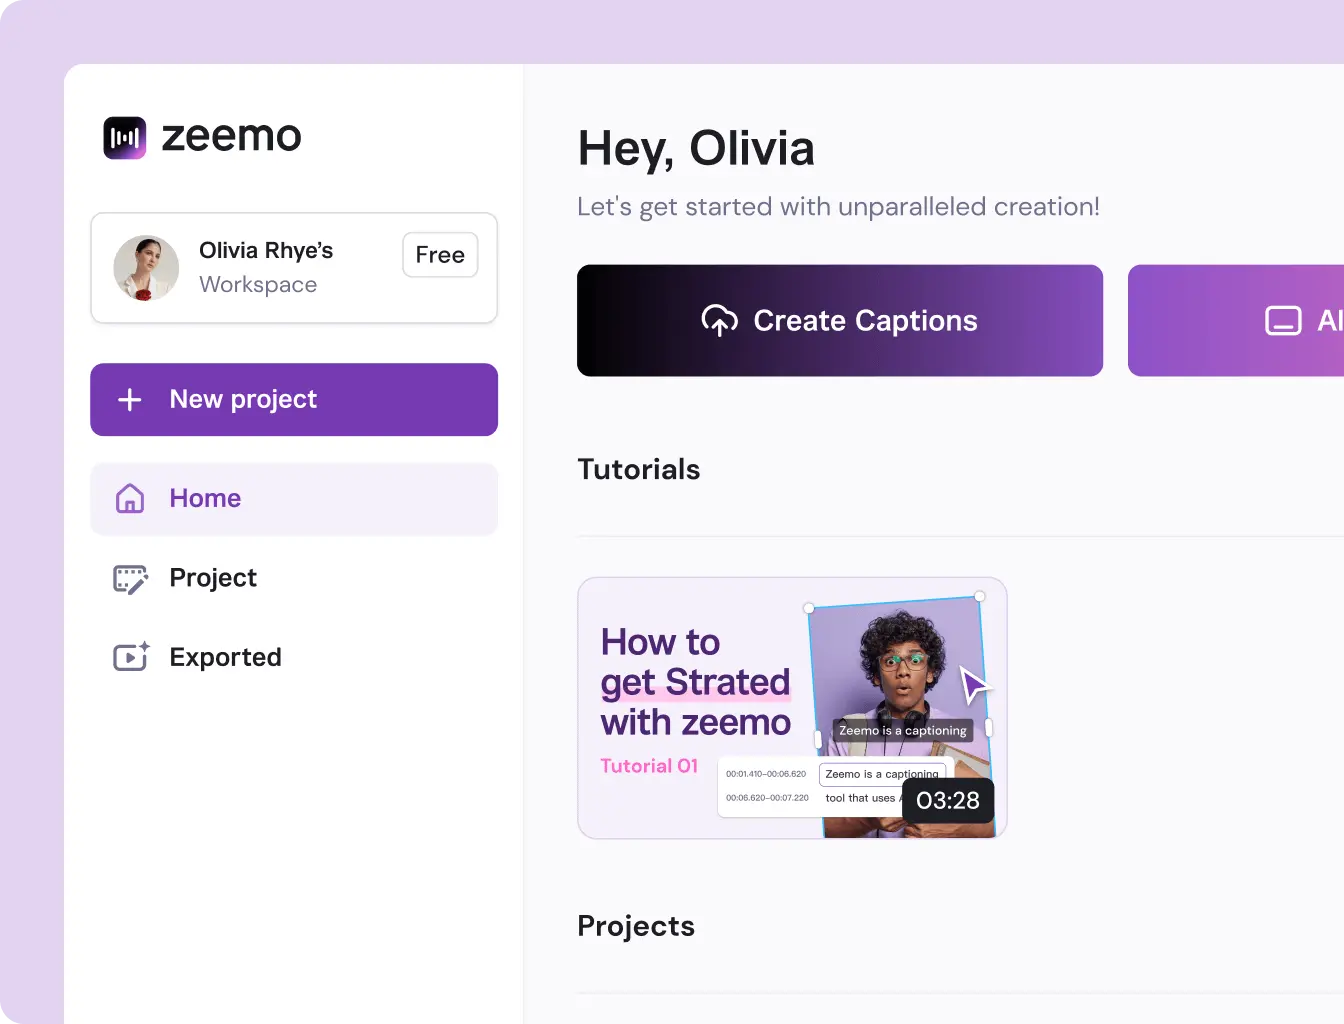The width and height of the screenshot is (1344, 1024).
Task: Click Olivia Rhye's profile avatar
Action: click(146, 268)
